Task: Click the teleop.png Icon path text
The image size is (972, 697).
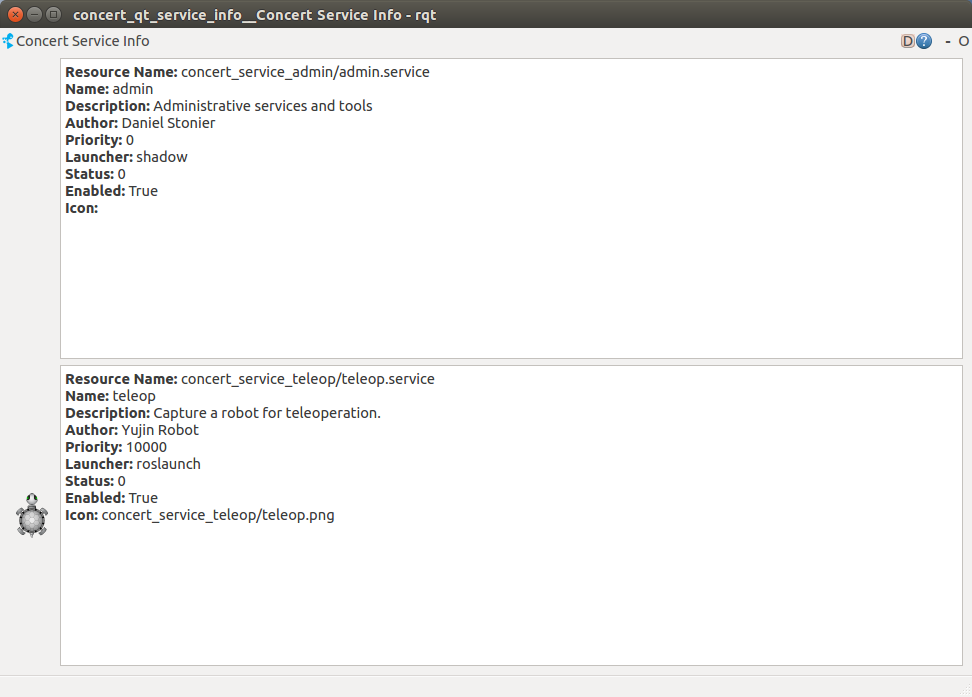Action: tap(217, 515)
